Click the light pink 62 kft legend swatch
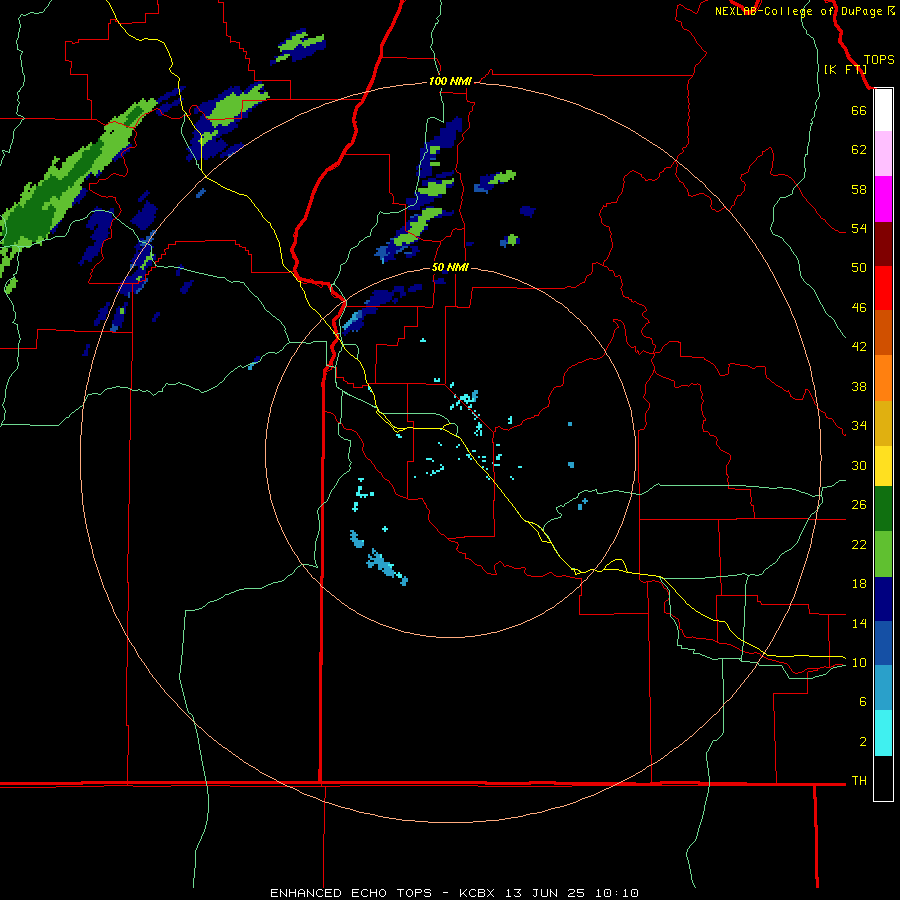 click(883, 153)
